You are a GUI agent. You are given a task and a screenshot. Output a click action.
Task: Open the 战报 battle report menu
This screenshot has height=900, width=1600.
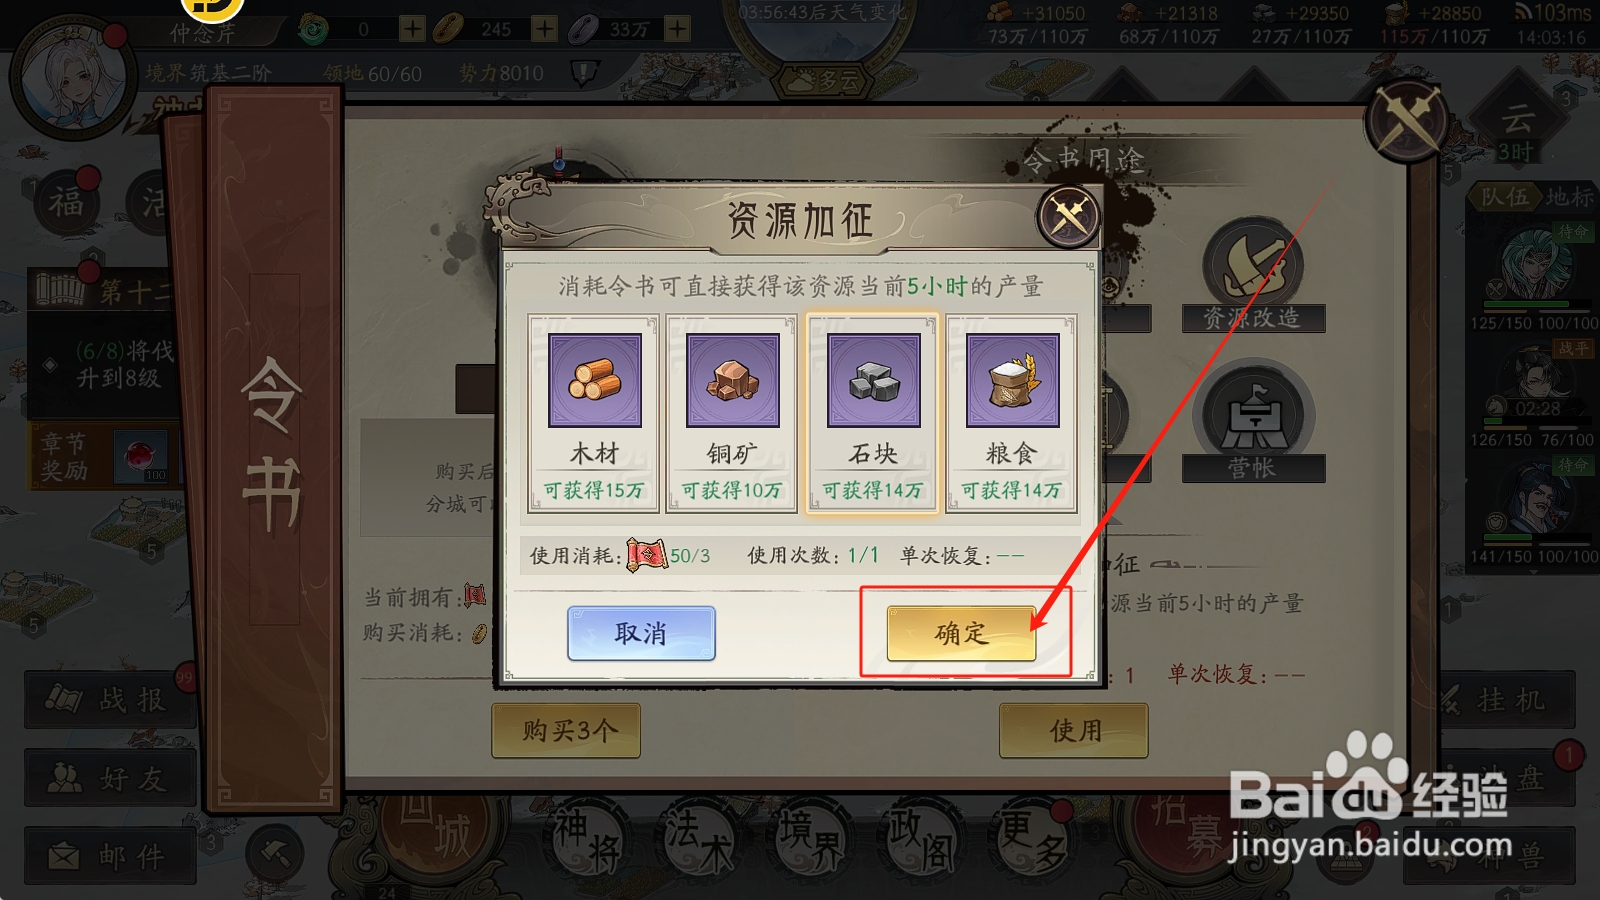[110, 699]
